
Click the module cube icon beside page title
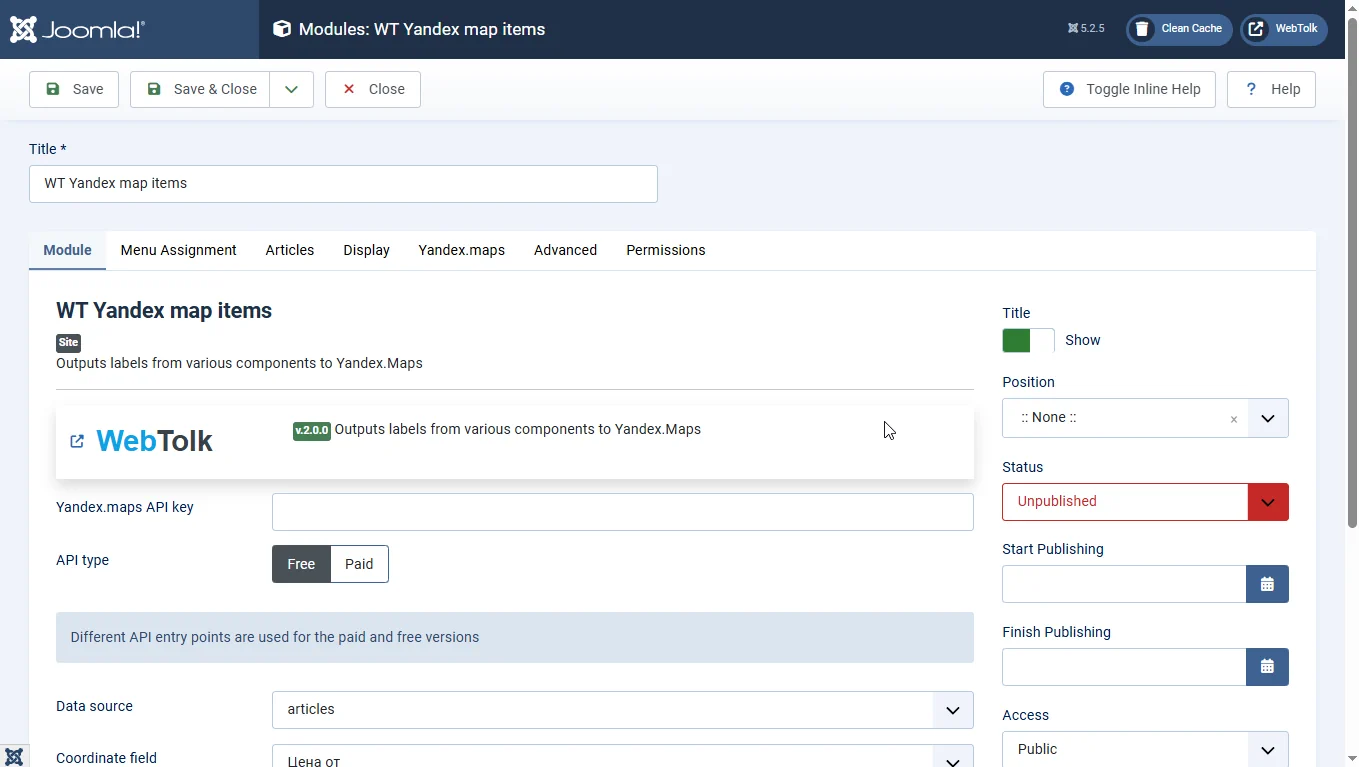(x=282, y=29)
